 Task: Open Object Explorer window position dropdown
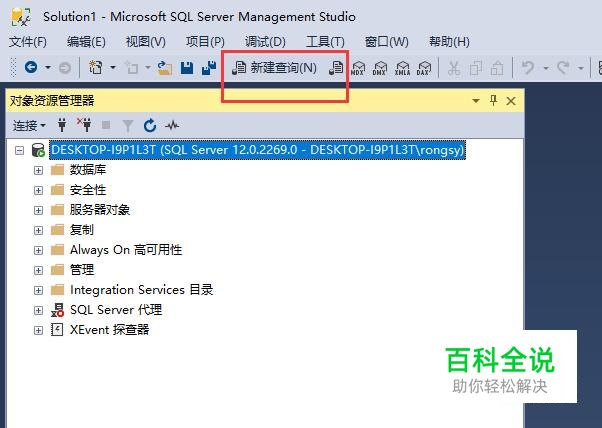(x=476, y=101)
